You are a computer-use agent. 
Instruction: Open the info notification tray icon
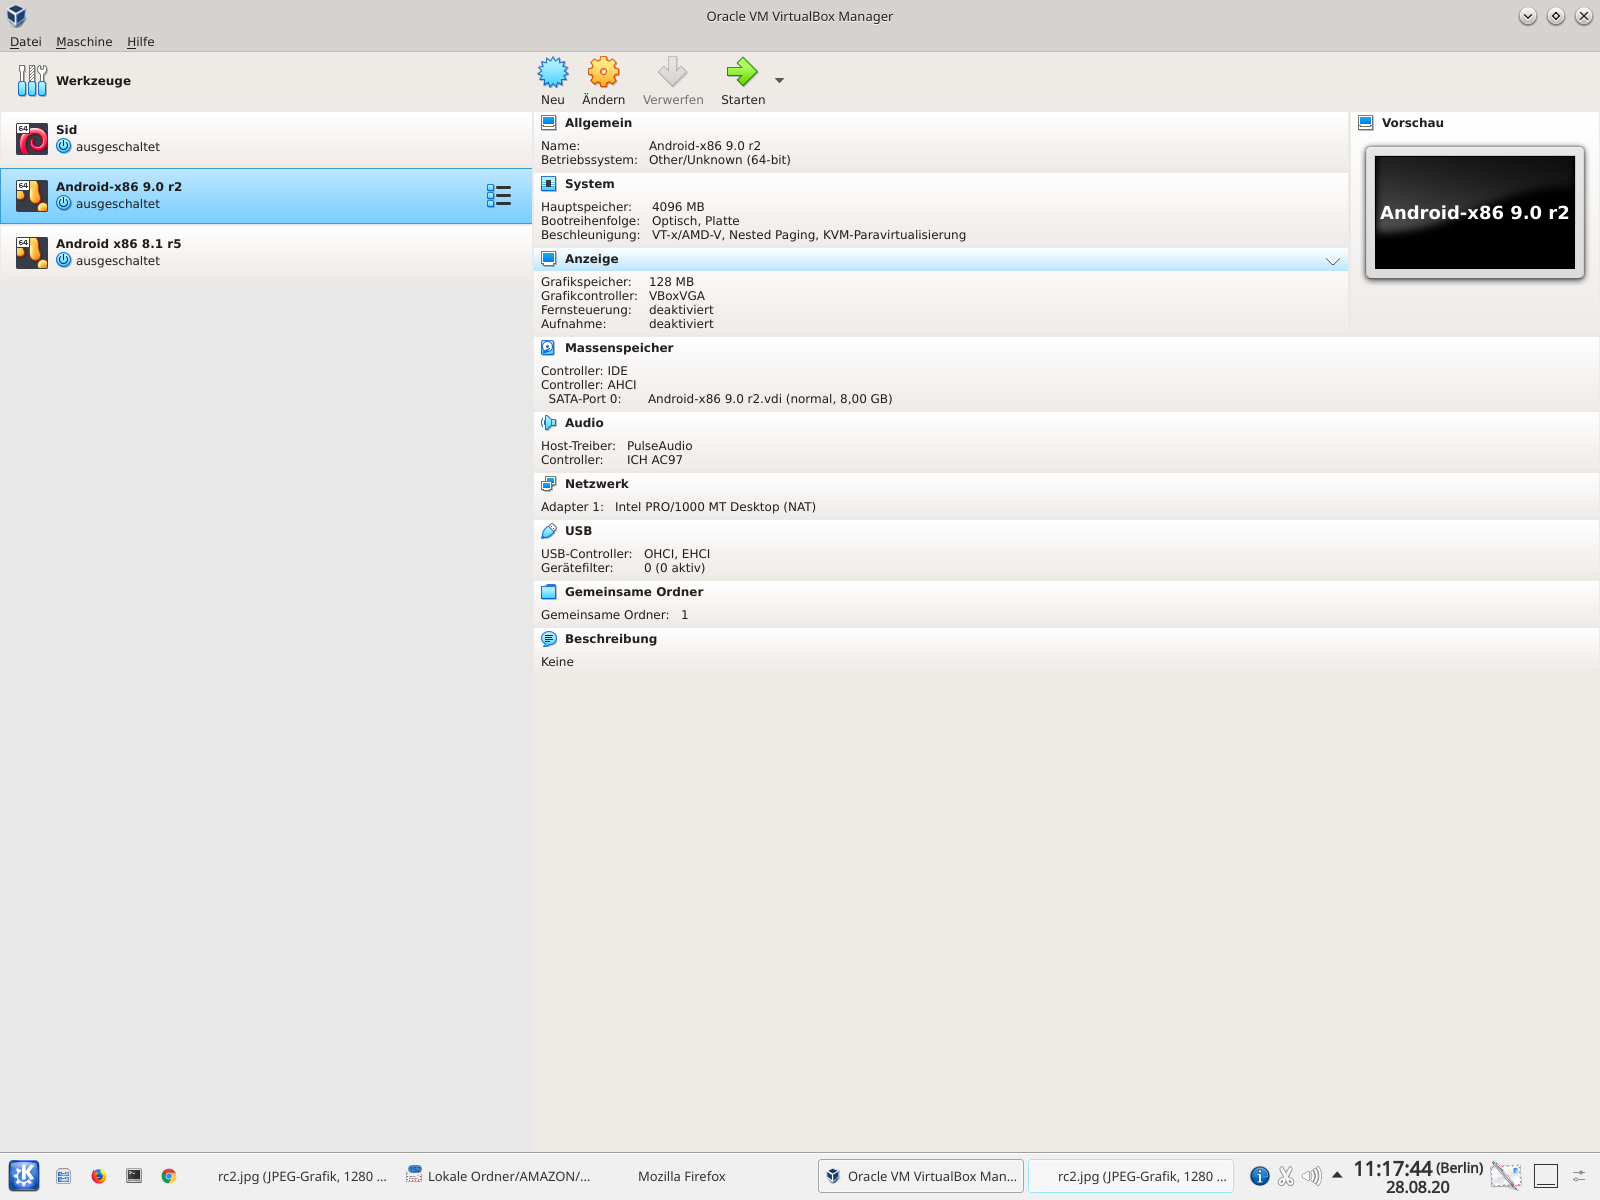pos(1260,1176)
